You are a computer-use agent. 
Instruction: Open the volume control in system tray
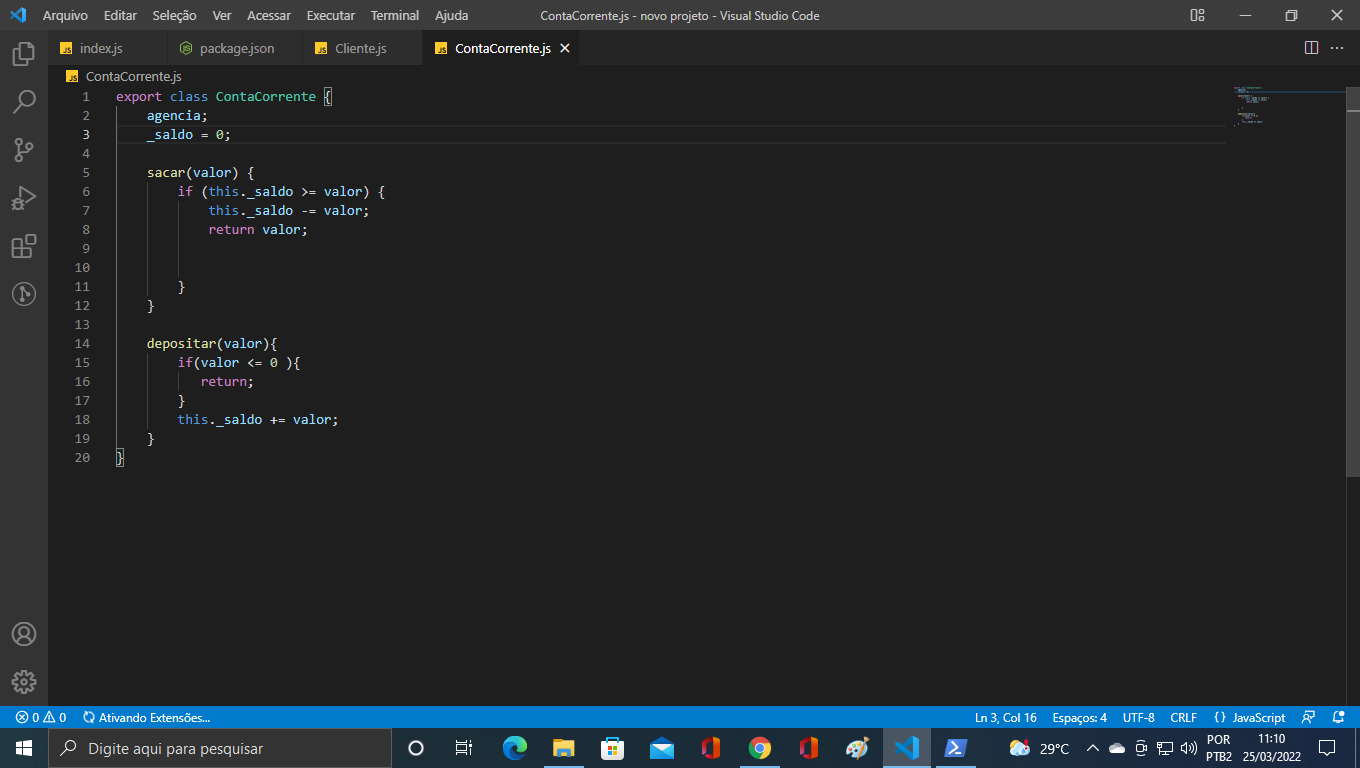1189,748
